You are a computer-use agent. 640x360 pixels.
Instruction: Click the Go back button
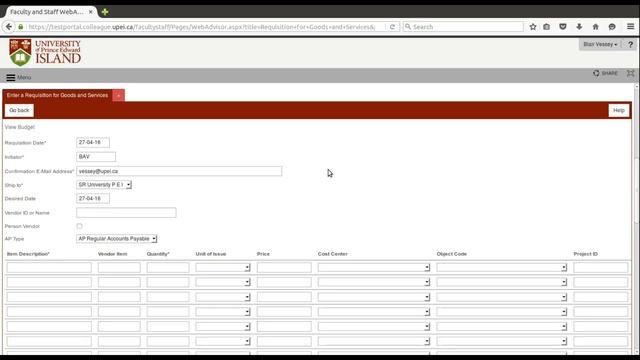(x=19, y=110)
